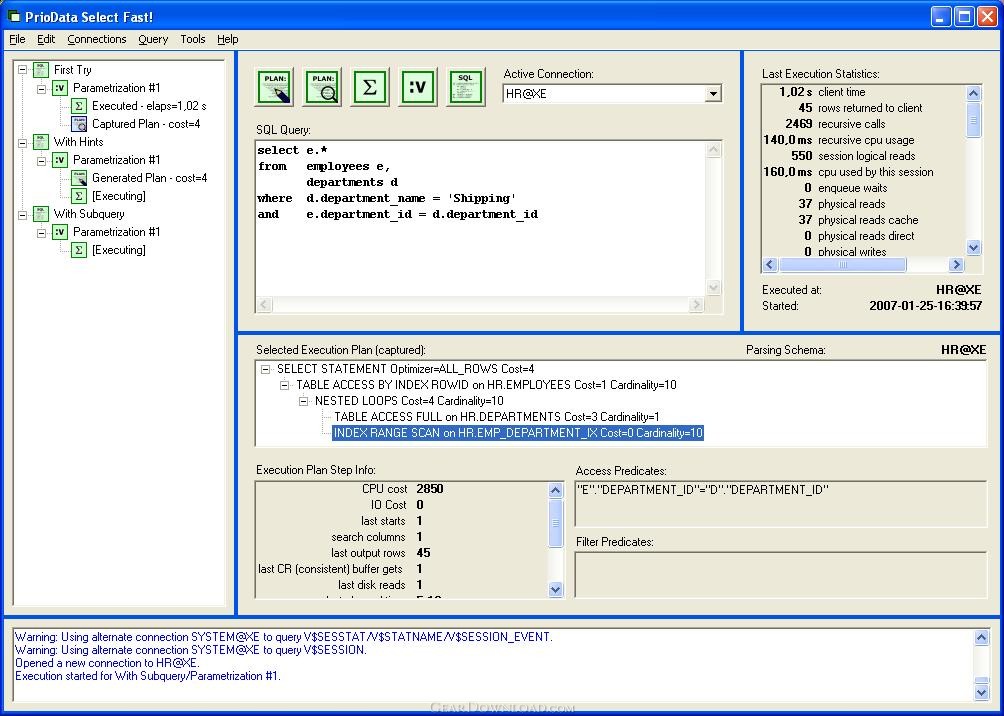Viewport: 1004px width, 716px height.
Task: Click the plan icon next to Generated Plan
Action: click(x=79, y=177)
